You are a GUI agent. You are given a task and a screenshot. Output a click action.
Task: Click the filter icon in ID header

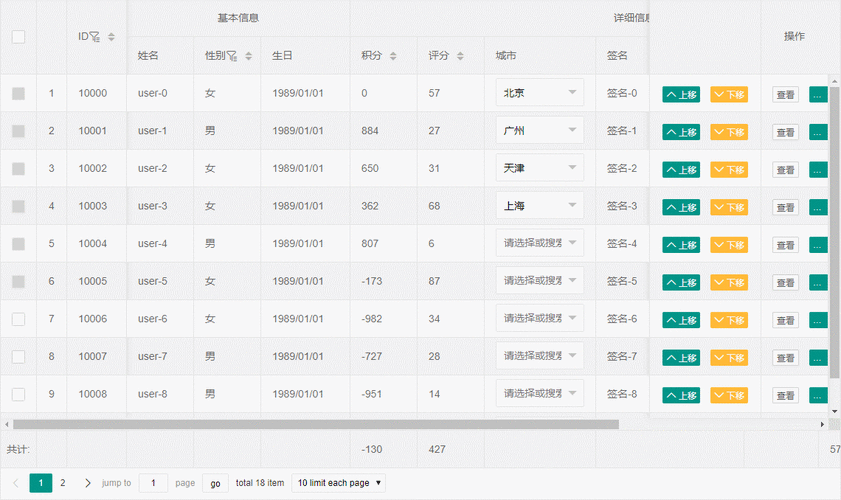[x=95, y=37]
